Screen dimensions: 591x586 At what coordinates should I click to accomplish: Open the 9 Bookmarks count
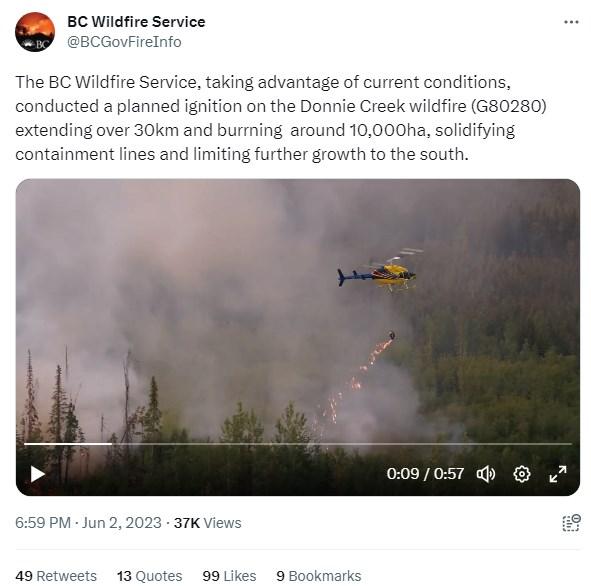coord(318,576)
